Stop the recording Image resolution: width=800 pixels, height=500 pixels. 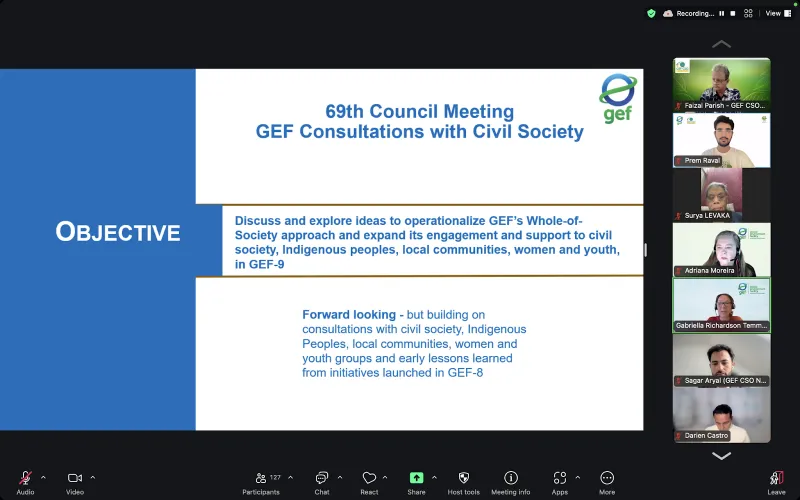tap(733, 14)
